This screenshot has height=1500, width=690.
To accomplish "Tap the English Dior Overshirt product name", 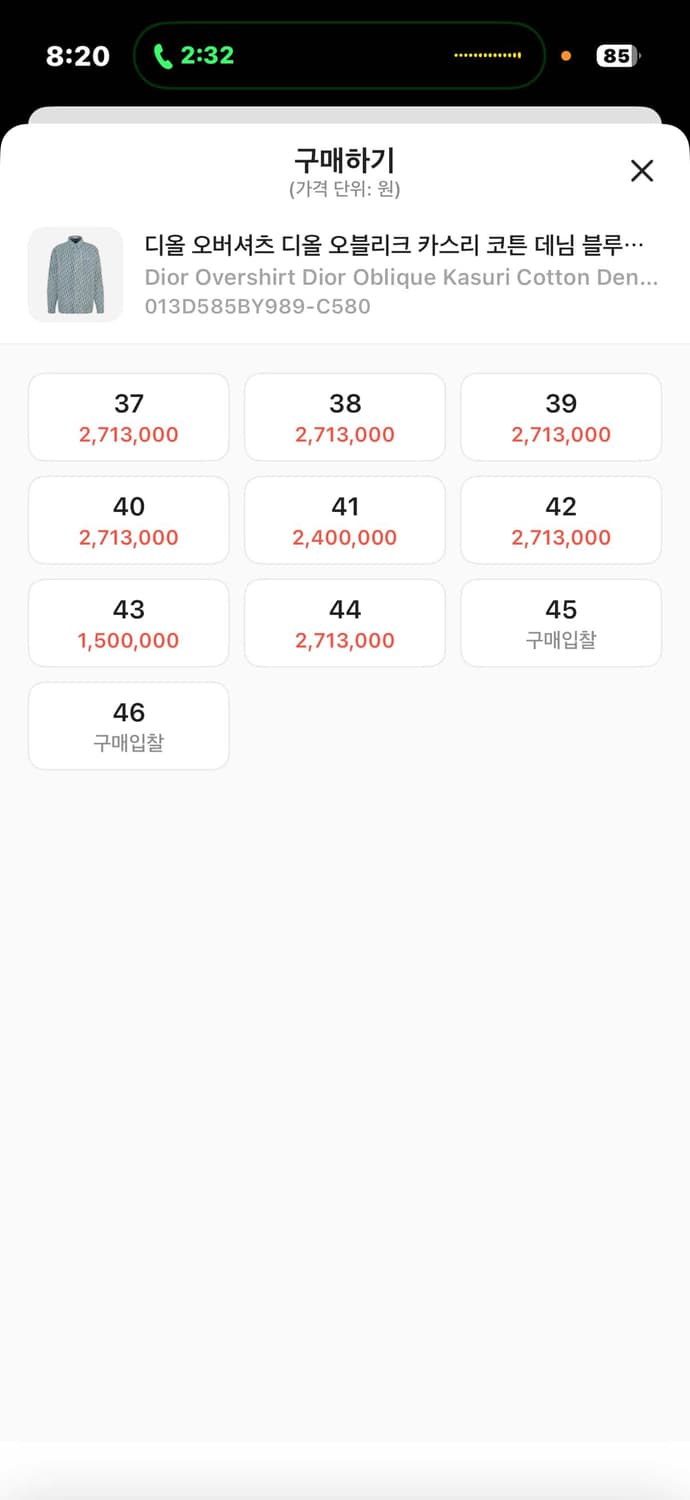I will pos(400,277).
